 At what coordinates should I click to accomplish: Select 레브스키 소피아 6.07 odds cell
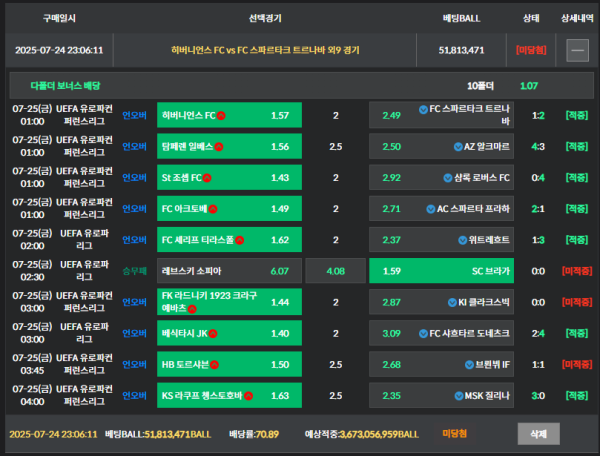pos(229,271)
